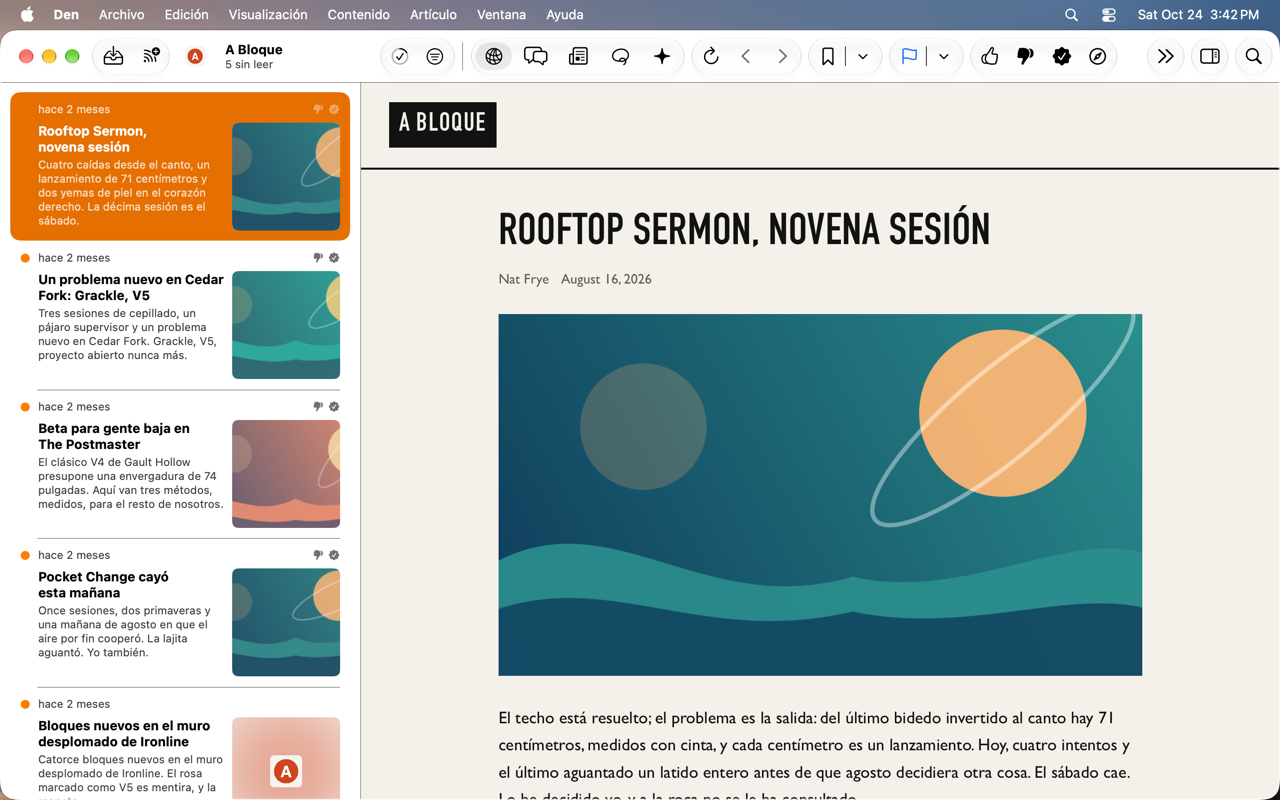
Task: Give the article a thumbs down
Action: coord(1025,57)
